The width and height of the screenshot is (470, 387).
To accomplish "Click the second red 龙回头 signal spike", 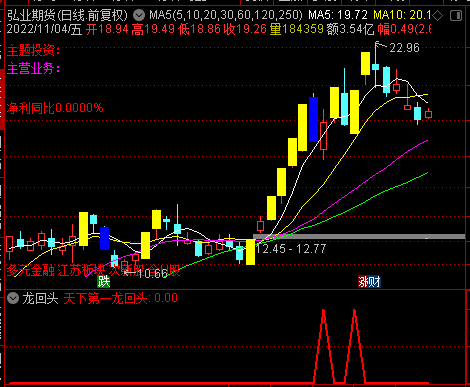I will 354,346.
